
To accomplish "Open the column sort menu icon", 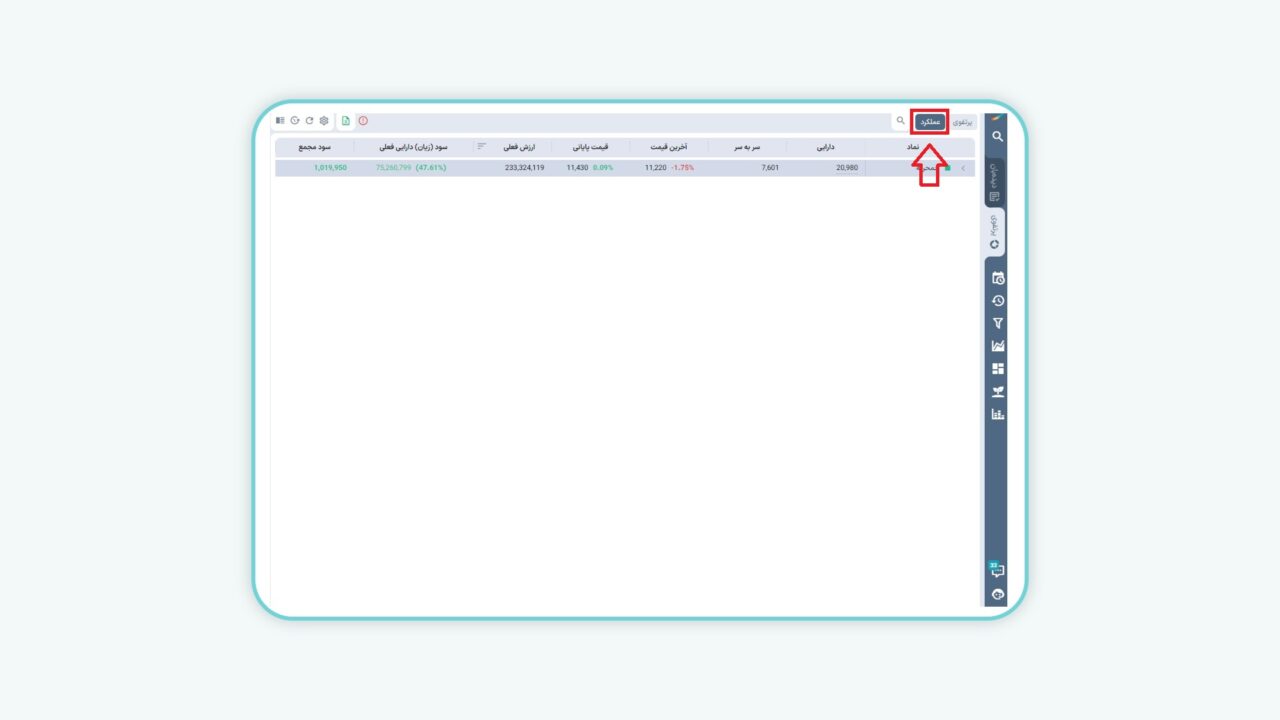I will click(482, 146).
